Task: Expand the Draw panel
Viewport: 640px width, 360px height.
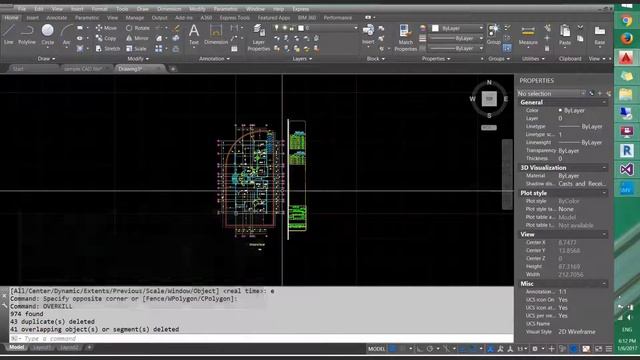Action: (46, 59)
